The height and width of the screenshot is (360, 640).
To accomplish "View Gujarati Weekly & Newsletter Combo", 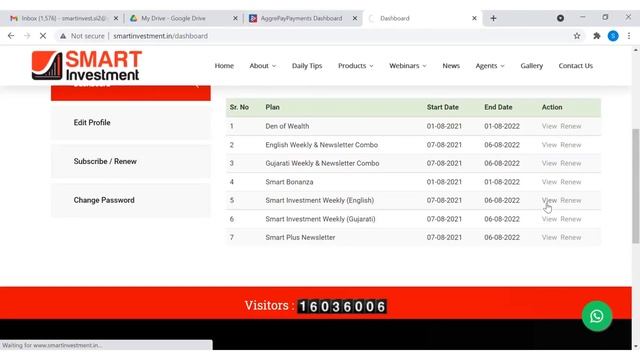I will [549, 163].
